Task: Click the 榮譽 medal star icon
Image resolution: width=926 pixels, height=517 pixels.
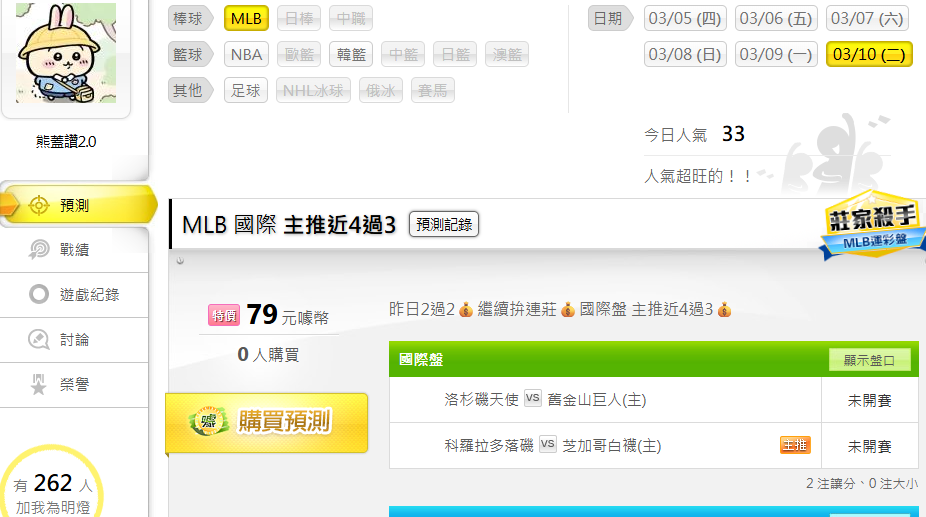Action: pos(39,385)
